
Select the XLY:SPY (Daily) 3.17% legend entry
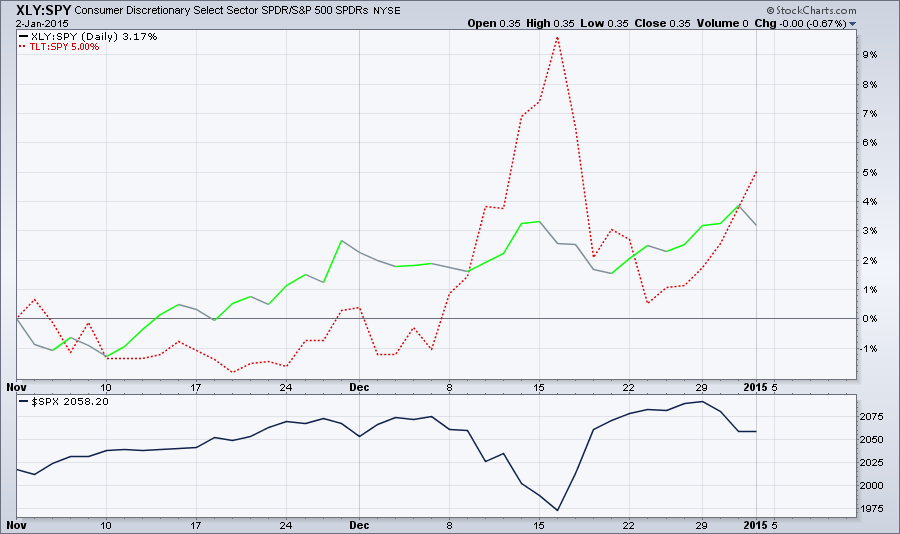click(88, 36)
